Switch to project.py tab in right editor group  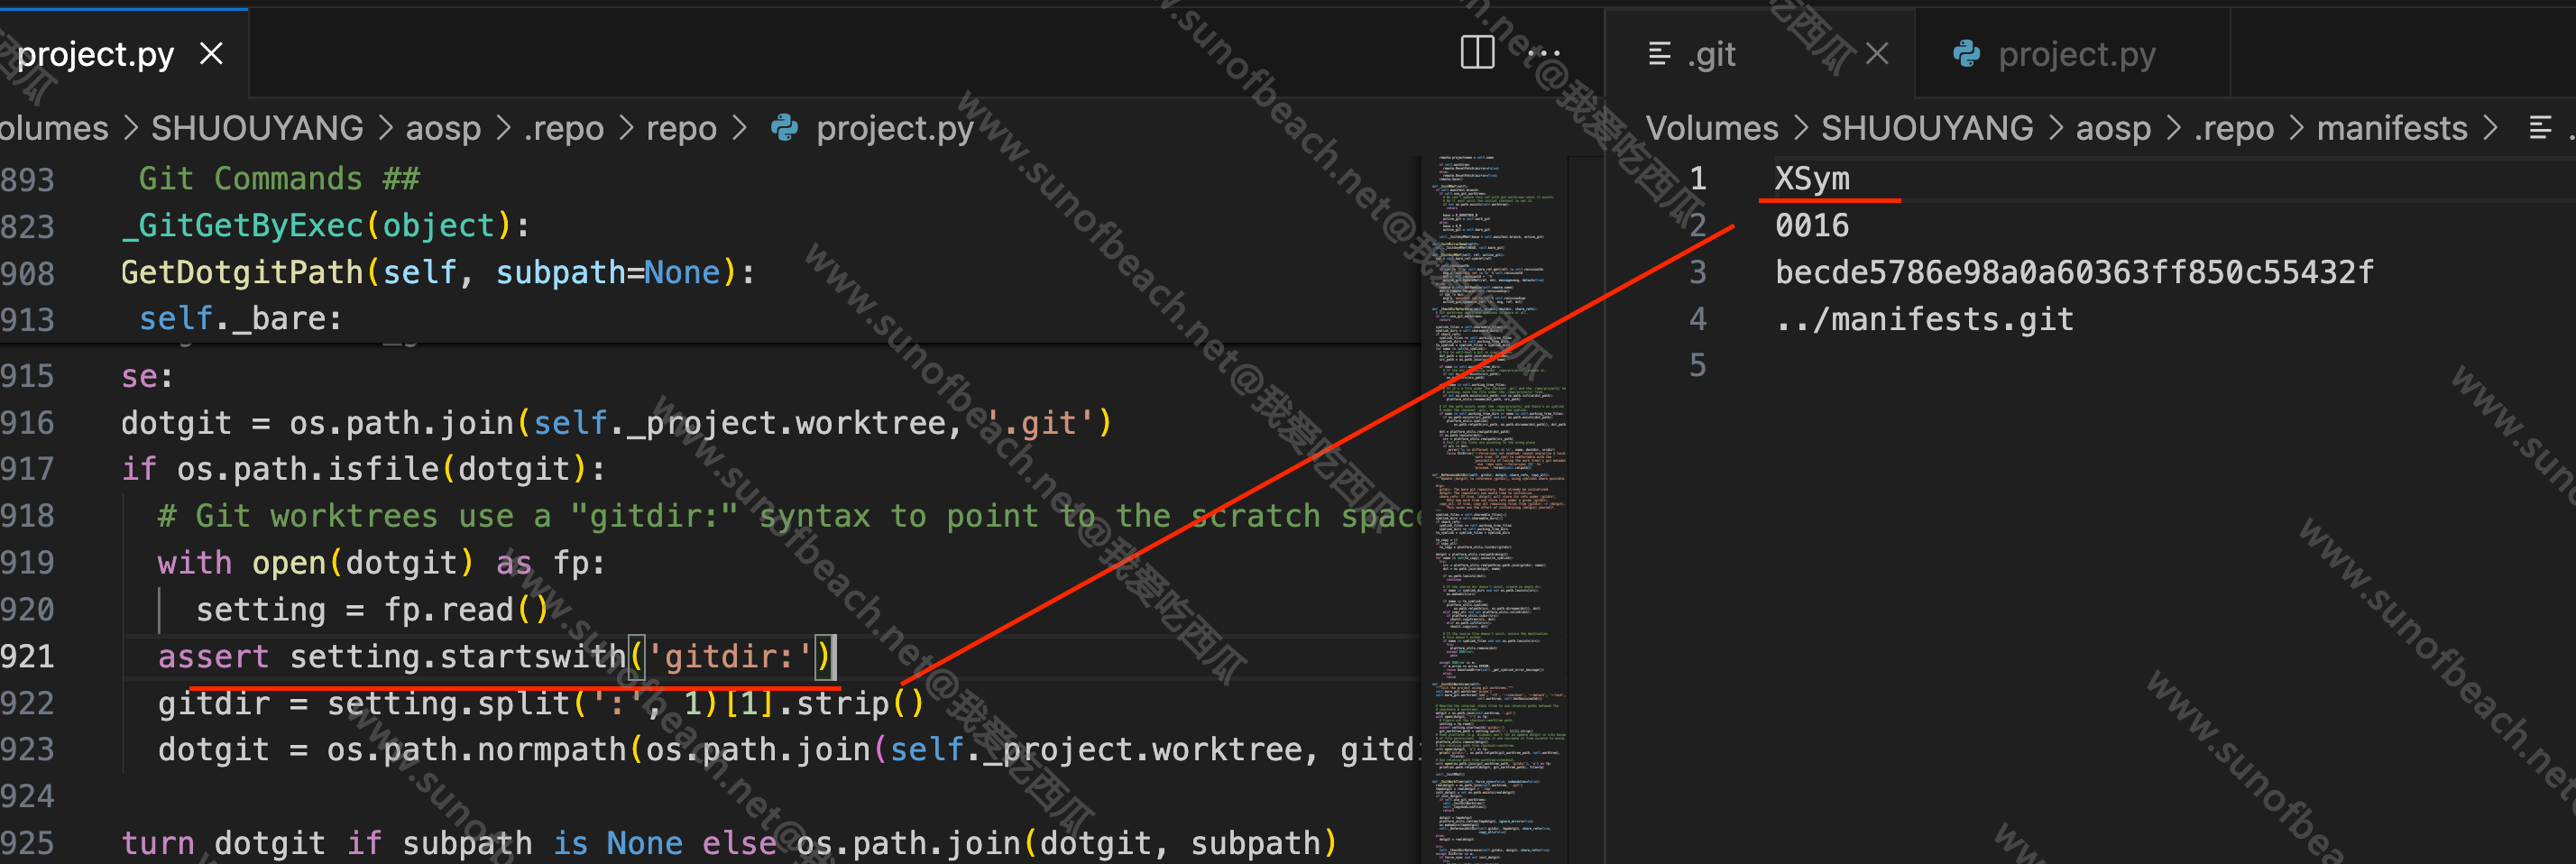(x=2076, y=54)
